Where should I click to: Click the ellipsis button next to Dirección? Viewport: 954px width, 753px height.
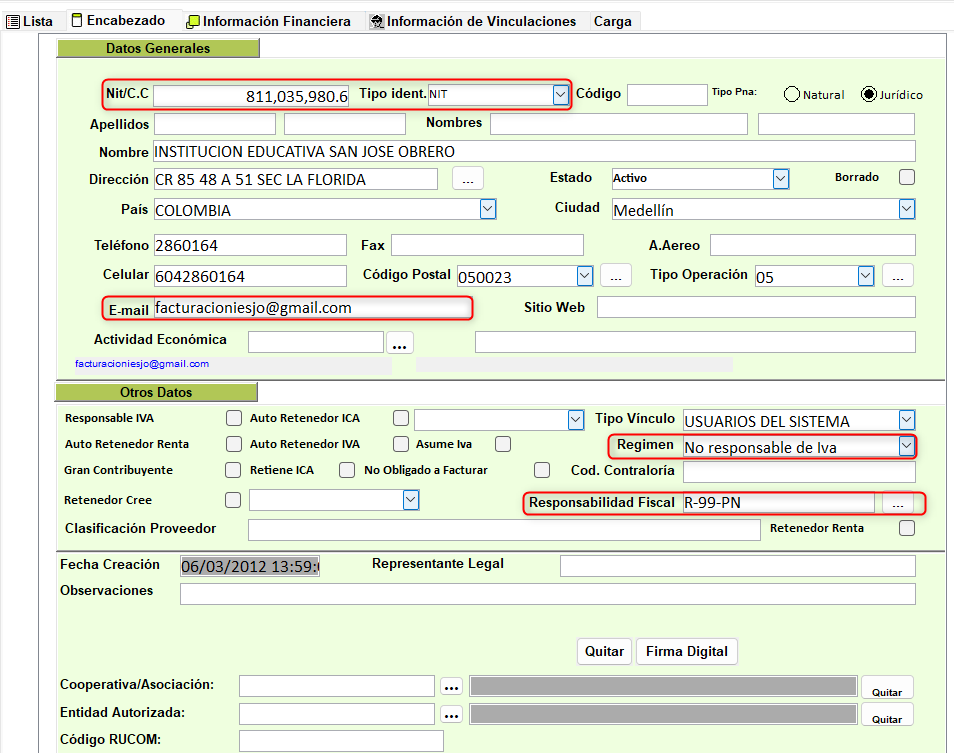coord(468,178)
